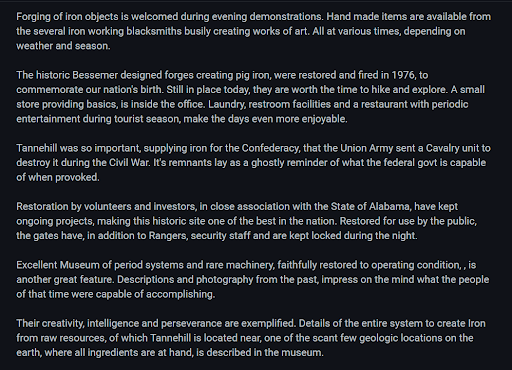
Task: Click the phrase "commemorate our nation's birth"
Action: point(89,90)
